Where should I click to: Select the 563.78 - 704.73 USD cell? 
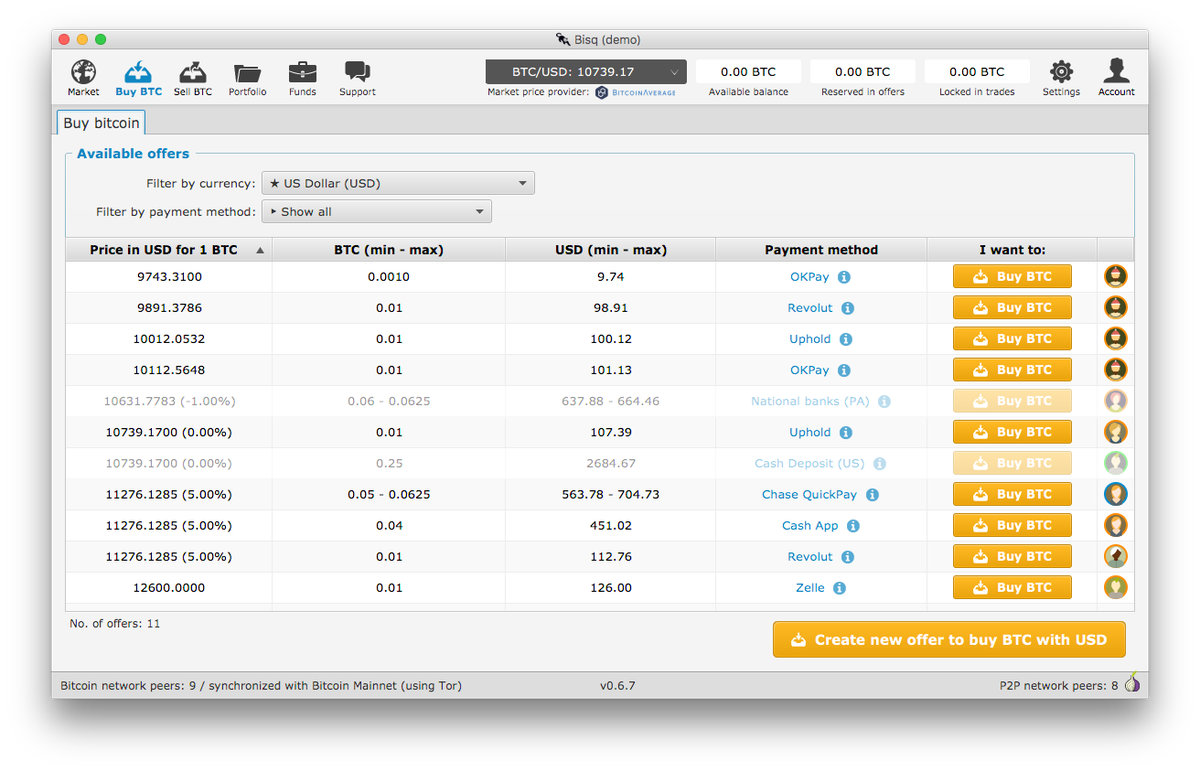611,495
